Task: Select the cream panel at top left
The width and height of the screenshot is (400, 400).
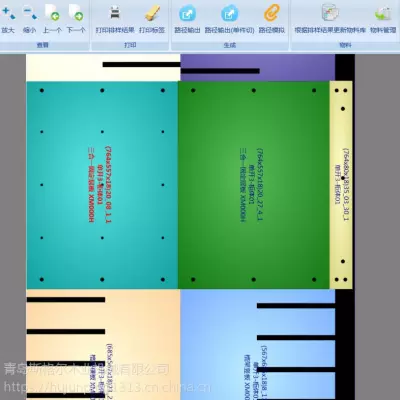Action: tap(103, 68)
